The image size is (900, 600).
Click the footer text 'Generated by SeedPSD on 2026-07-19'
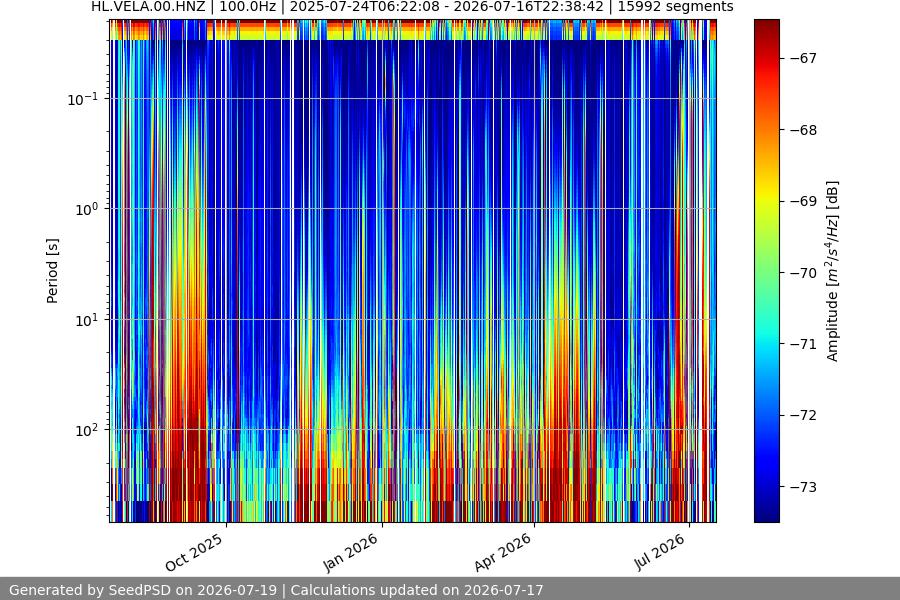143,590
